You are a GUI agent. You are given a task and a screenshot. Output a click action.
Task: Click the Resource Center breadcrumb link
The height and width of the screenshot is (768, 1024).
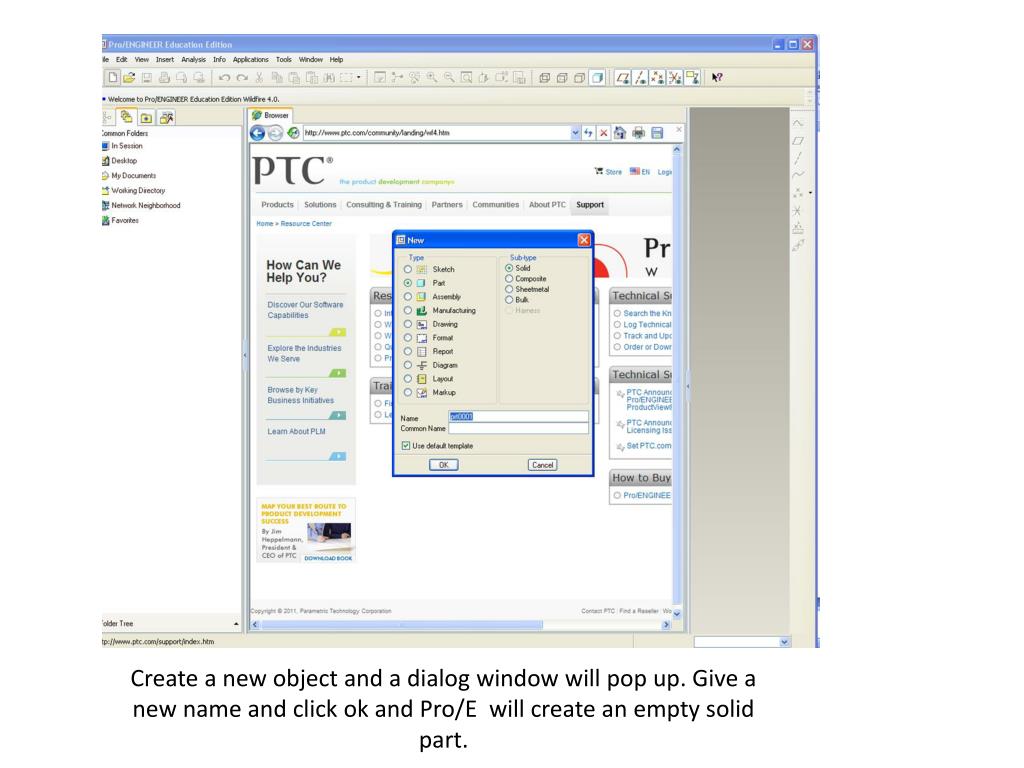tap(306, 224)
